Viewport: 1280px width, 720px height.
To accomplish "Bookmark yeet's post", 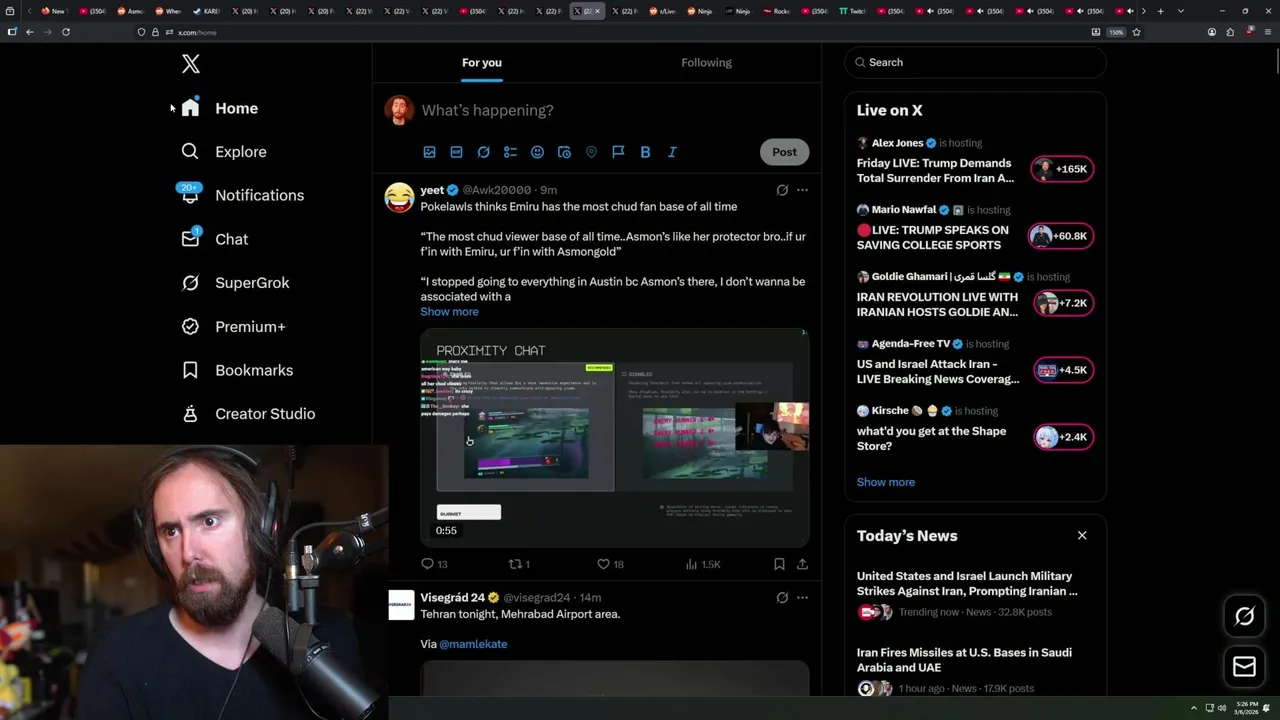I will coord(779,564).
